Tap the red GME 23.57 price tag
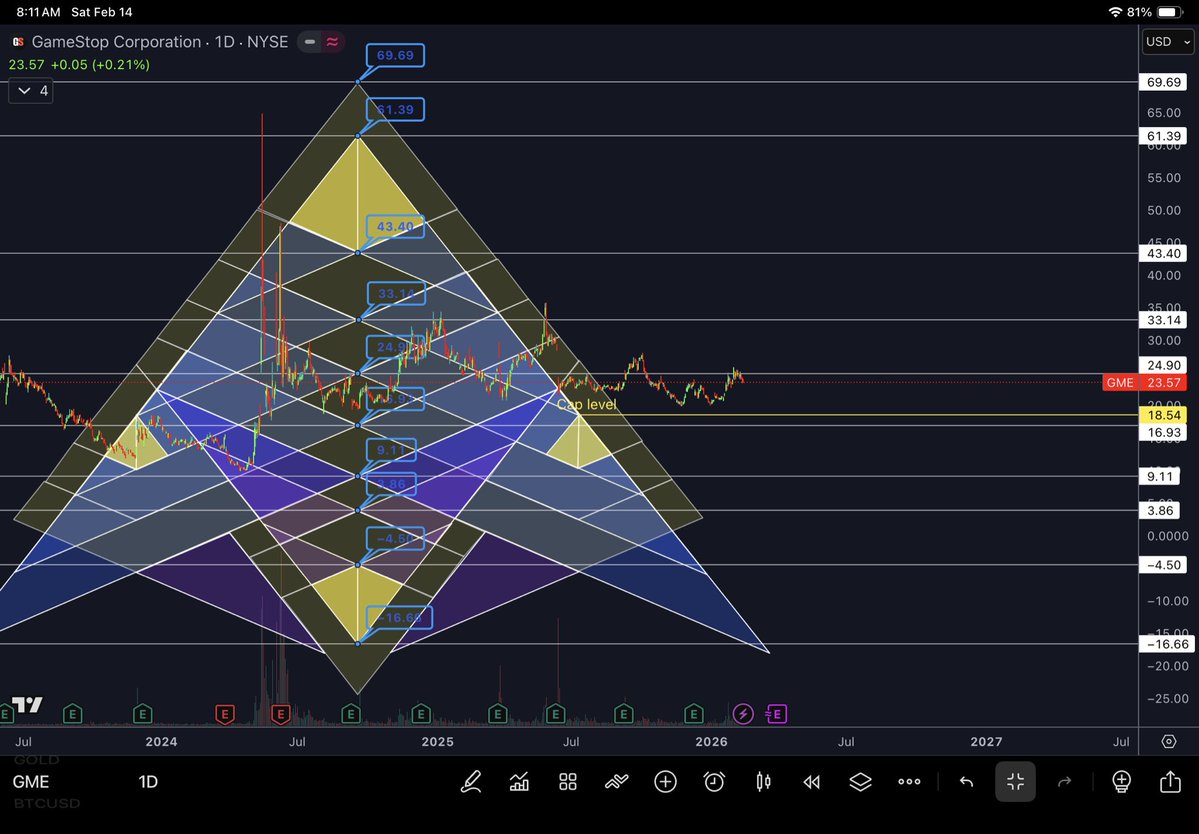 click(x=1145, y=382)
